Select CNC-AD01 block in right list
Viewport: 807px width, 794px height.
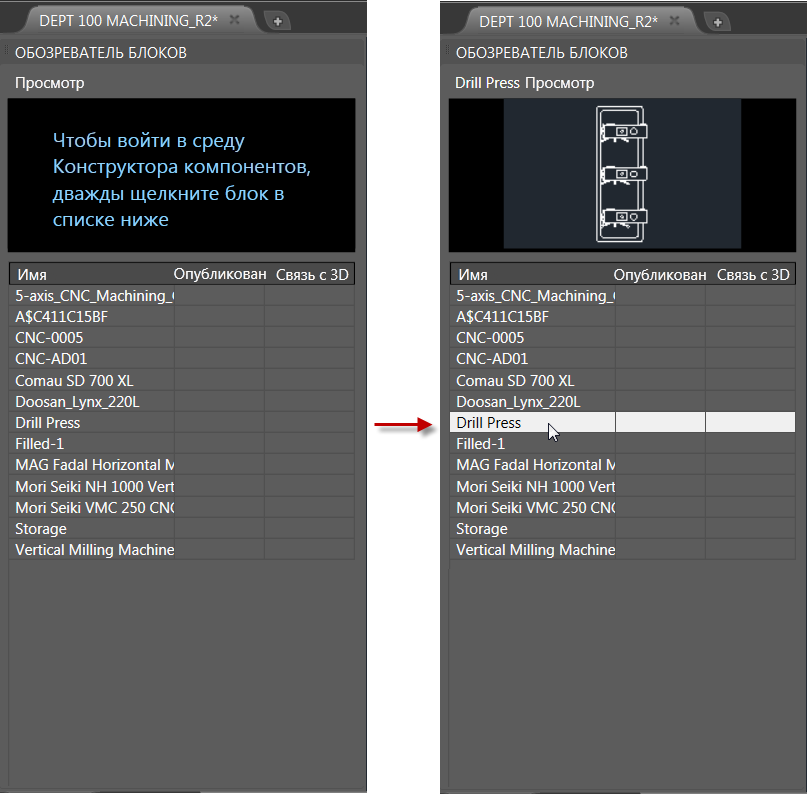click(x=623, y=359)
